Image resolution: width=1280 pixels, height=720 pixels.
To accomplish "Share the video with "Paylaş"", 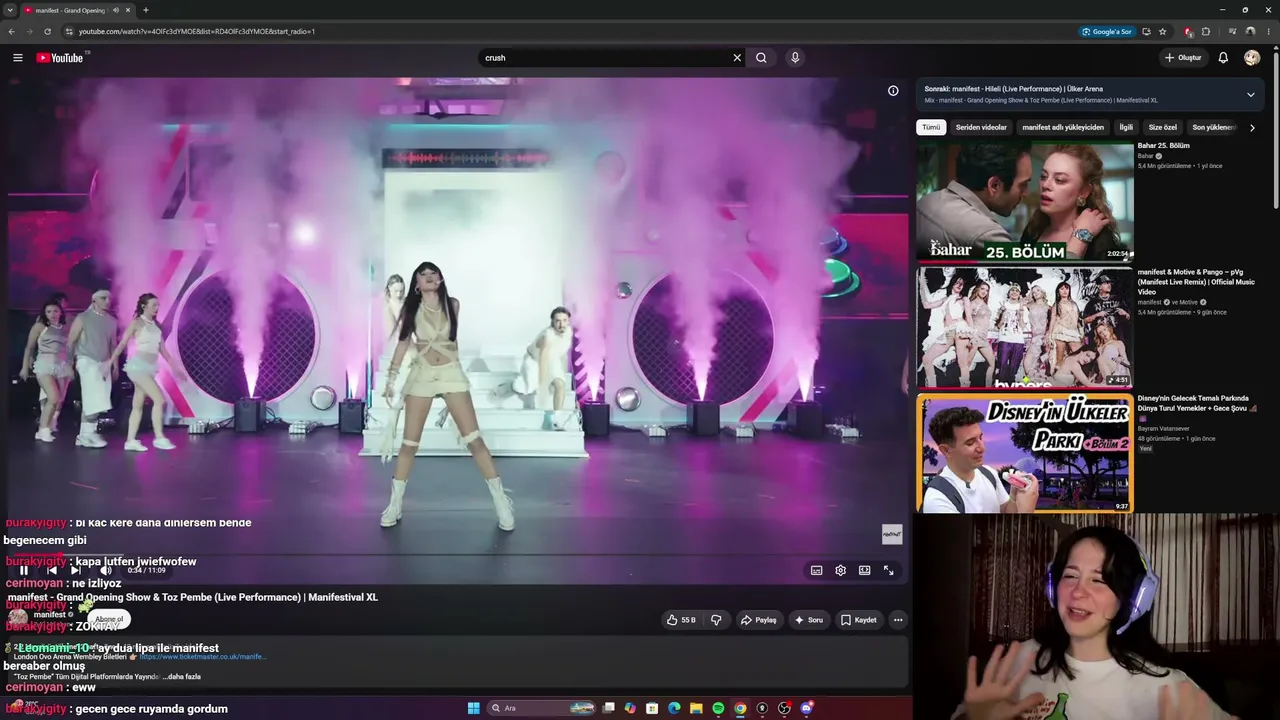I will pyautogui.click(x=758, y=620).
